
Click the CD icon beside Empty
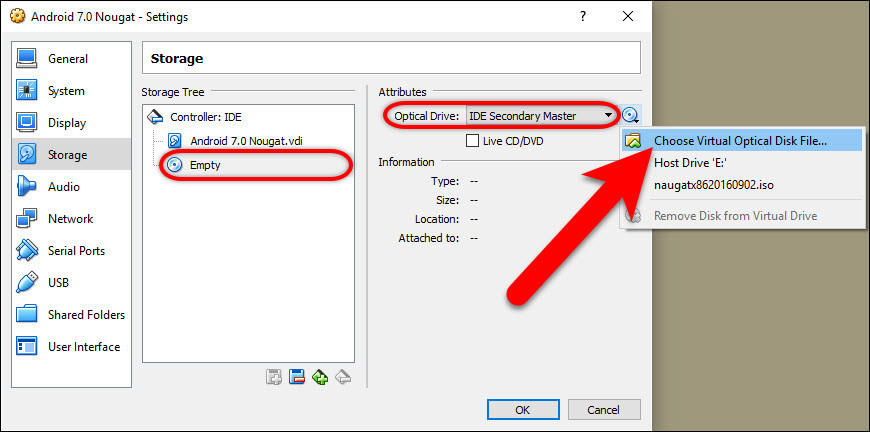[x=175, y=165]
